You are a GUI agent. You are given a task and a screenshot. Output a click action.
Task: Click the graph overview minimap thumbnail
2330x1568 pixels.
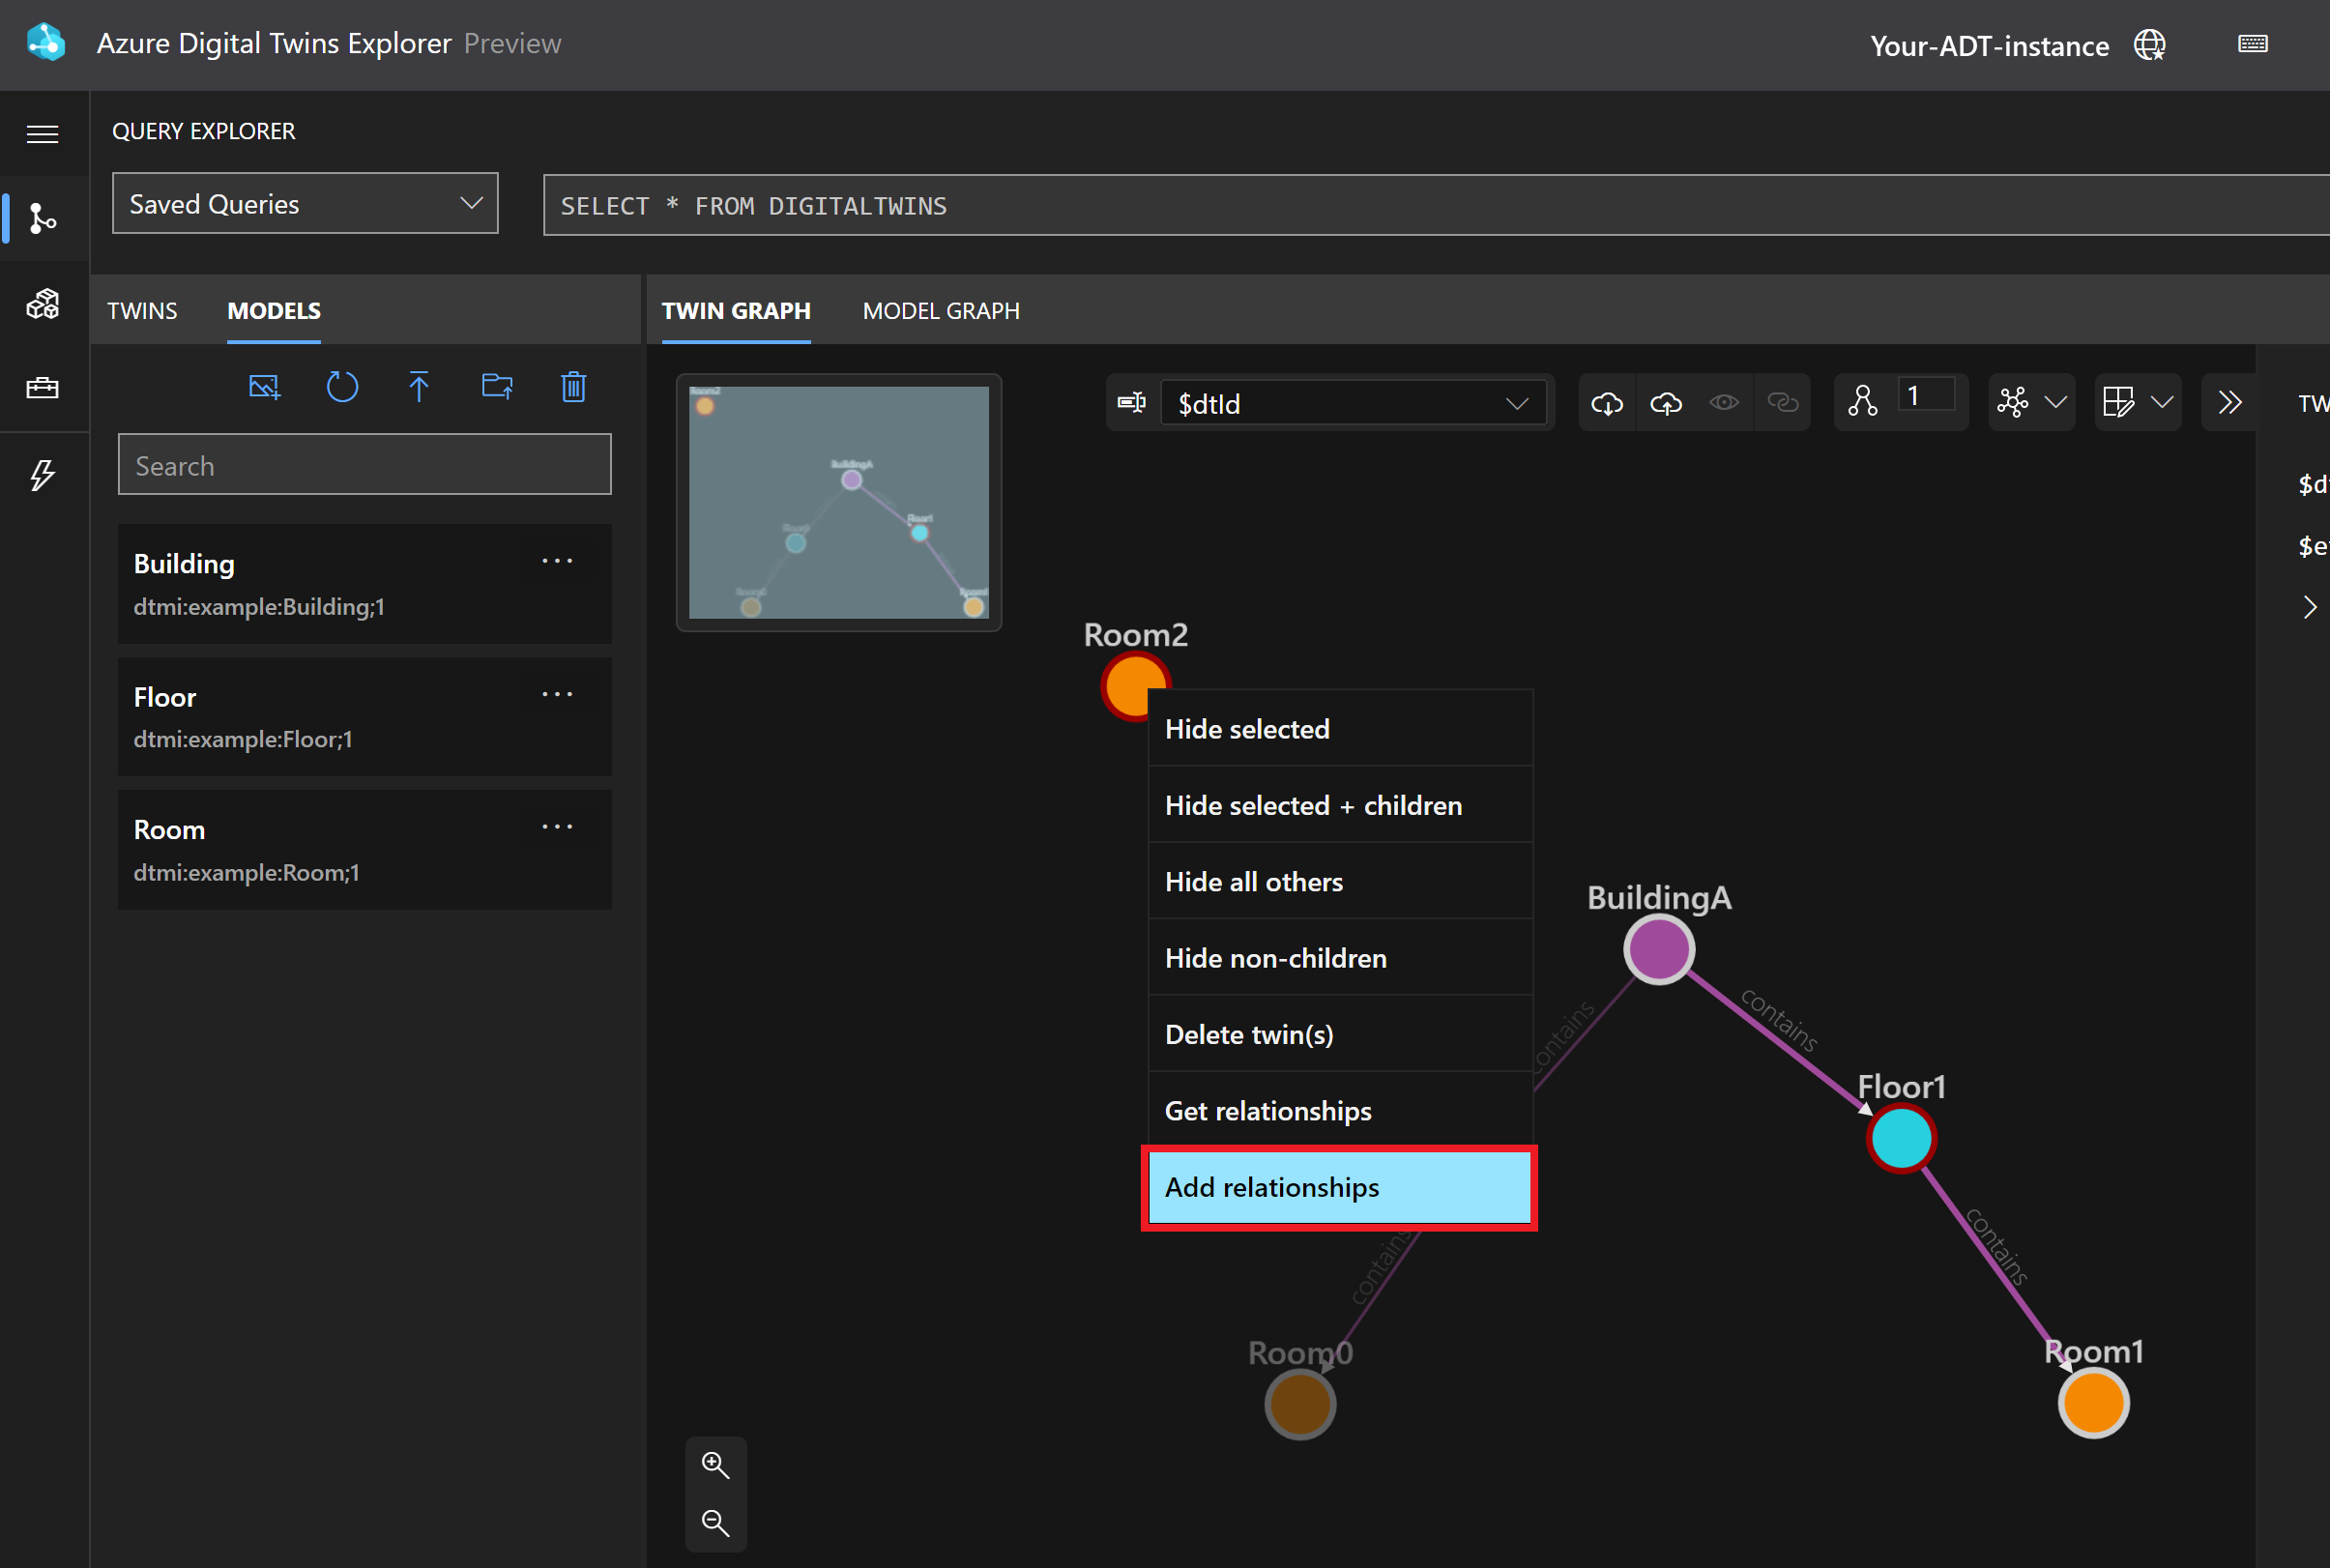[838, 502]
